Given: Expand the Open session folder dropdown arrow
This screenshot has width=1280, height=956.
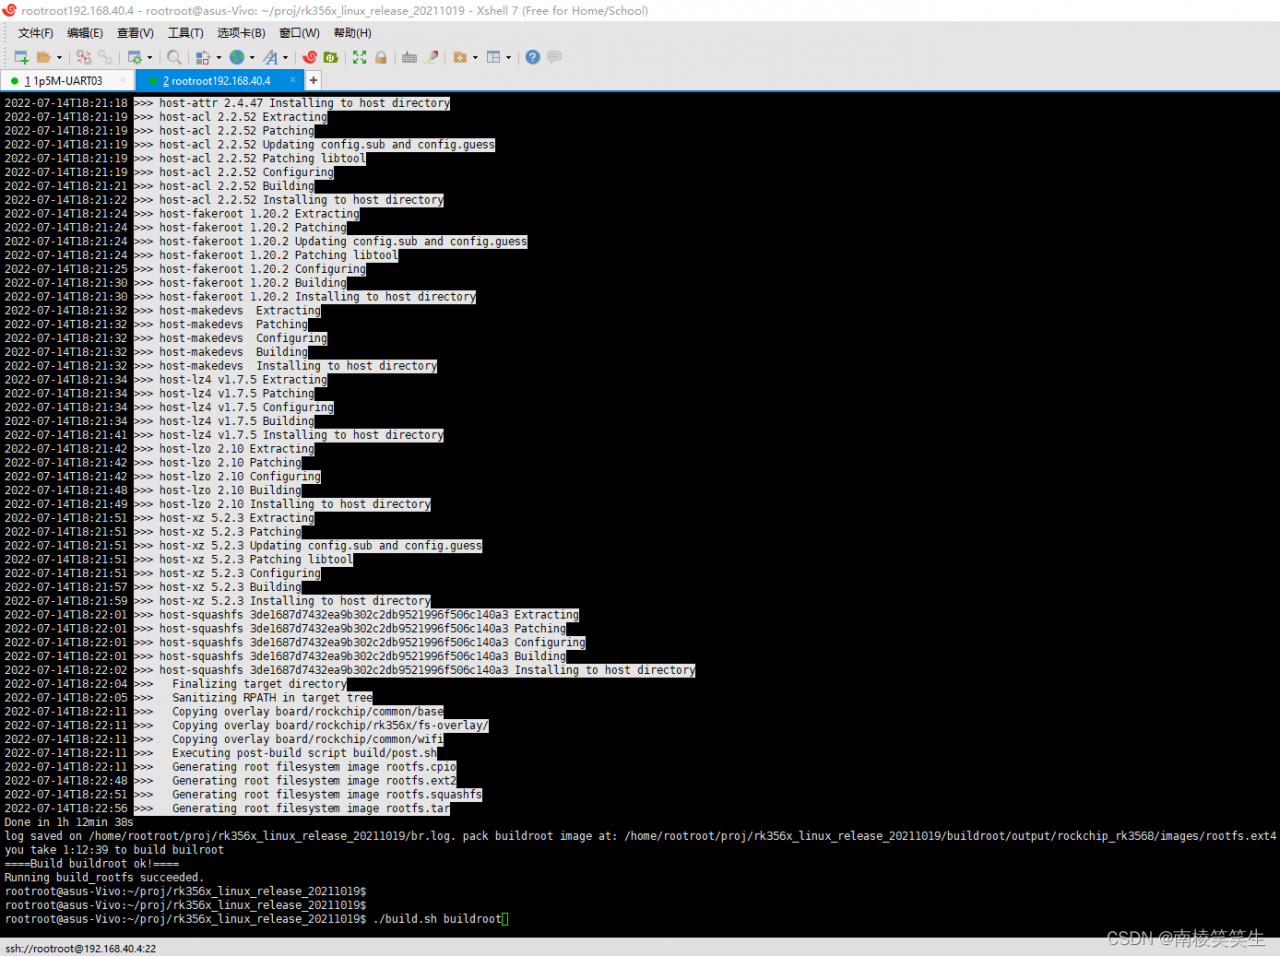Looking at the screenshot, I should pos(59,57).
